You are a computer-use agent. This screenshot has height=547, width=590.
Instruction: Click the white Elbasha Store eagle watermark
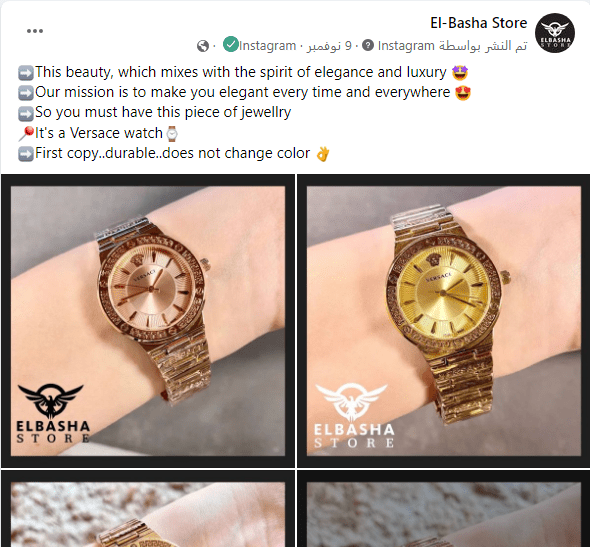tap(354, 415)
